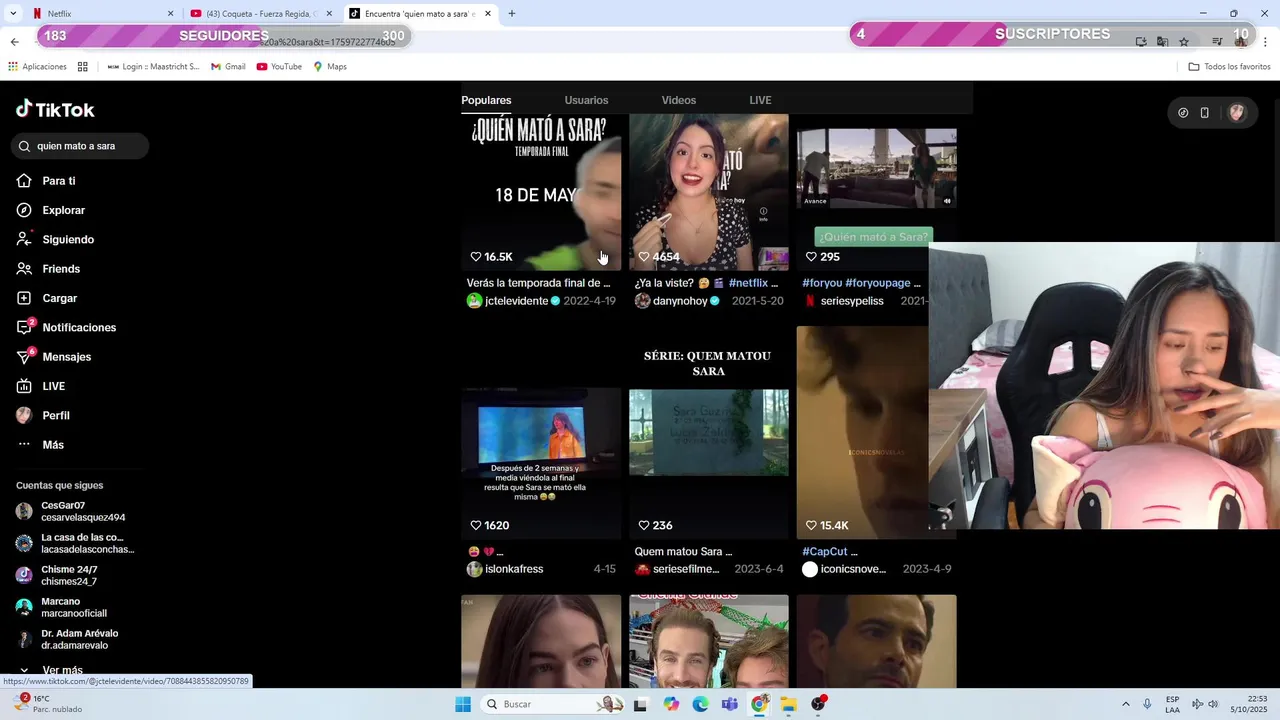
Task: Open the taskbar volume control
Action: (1213, 704)
